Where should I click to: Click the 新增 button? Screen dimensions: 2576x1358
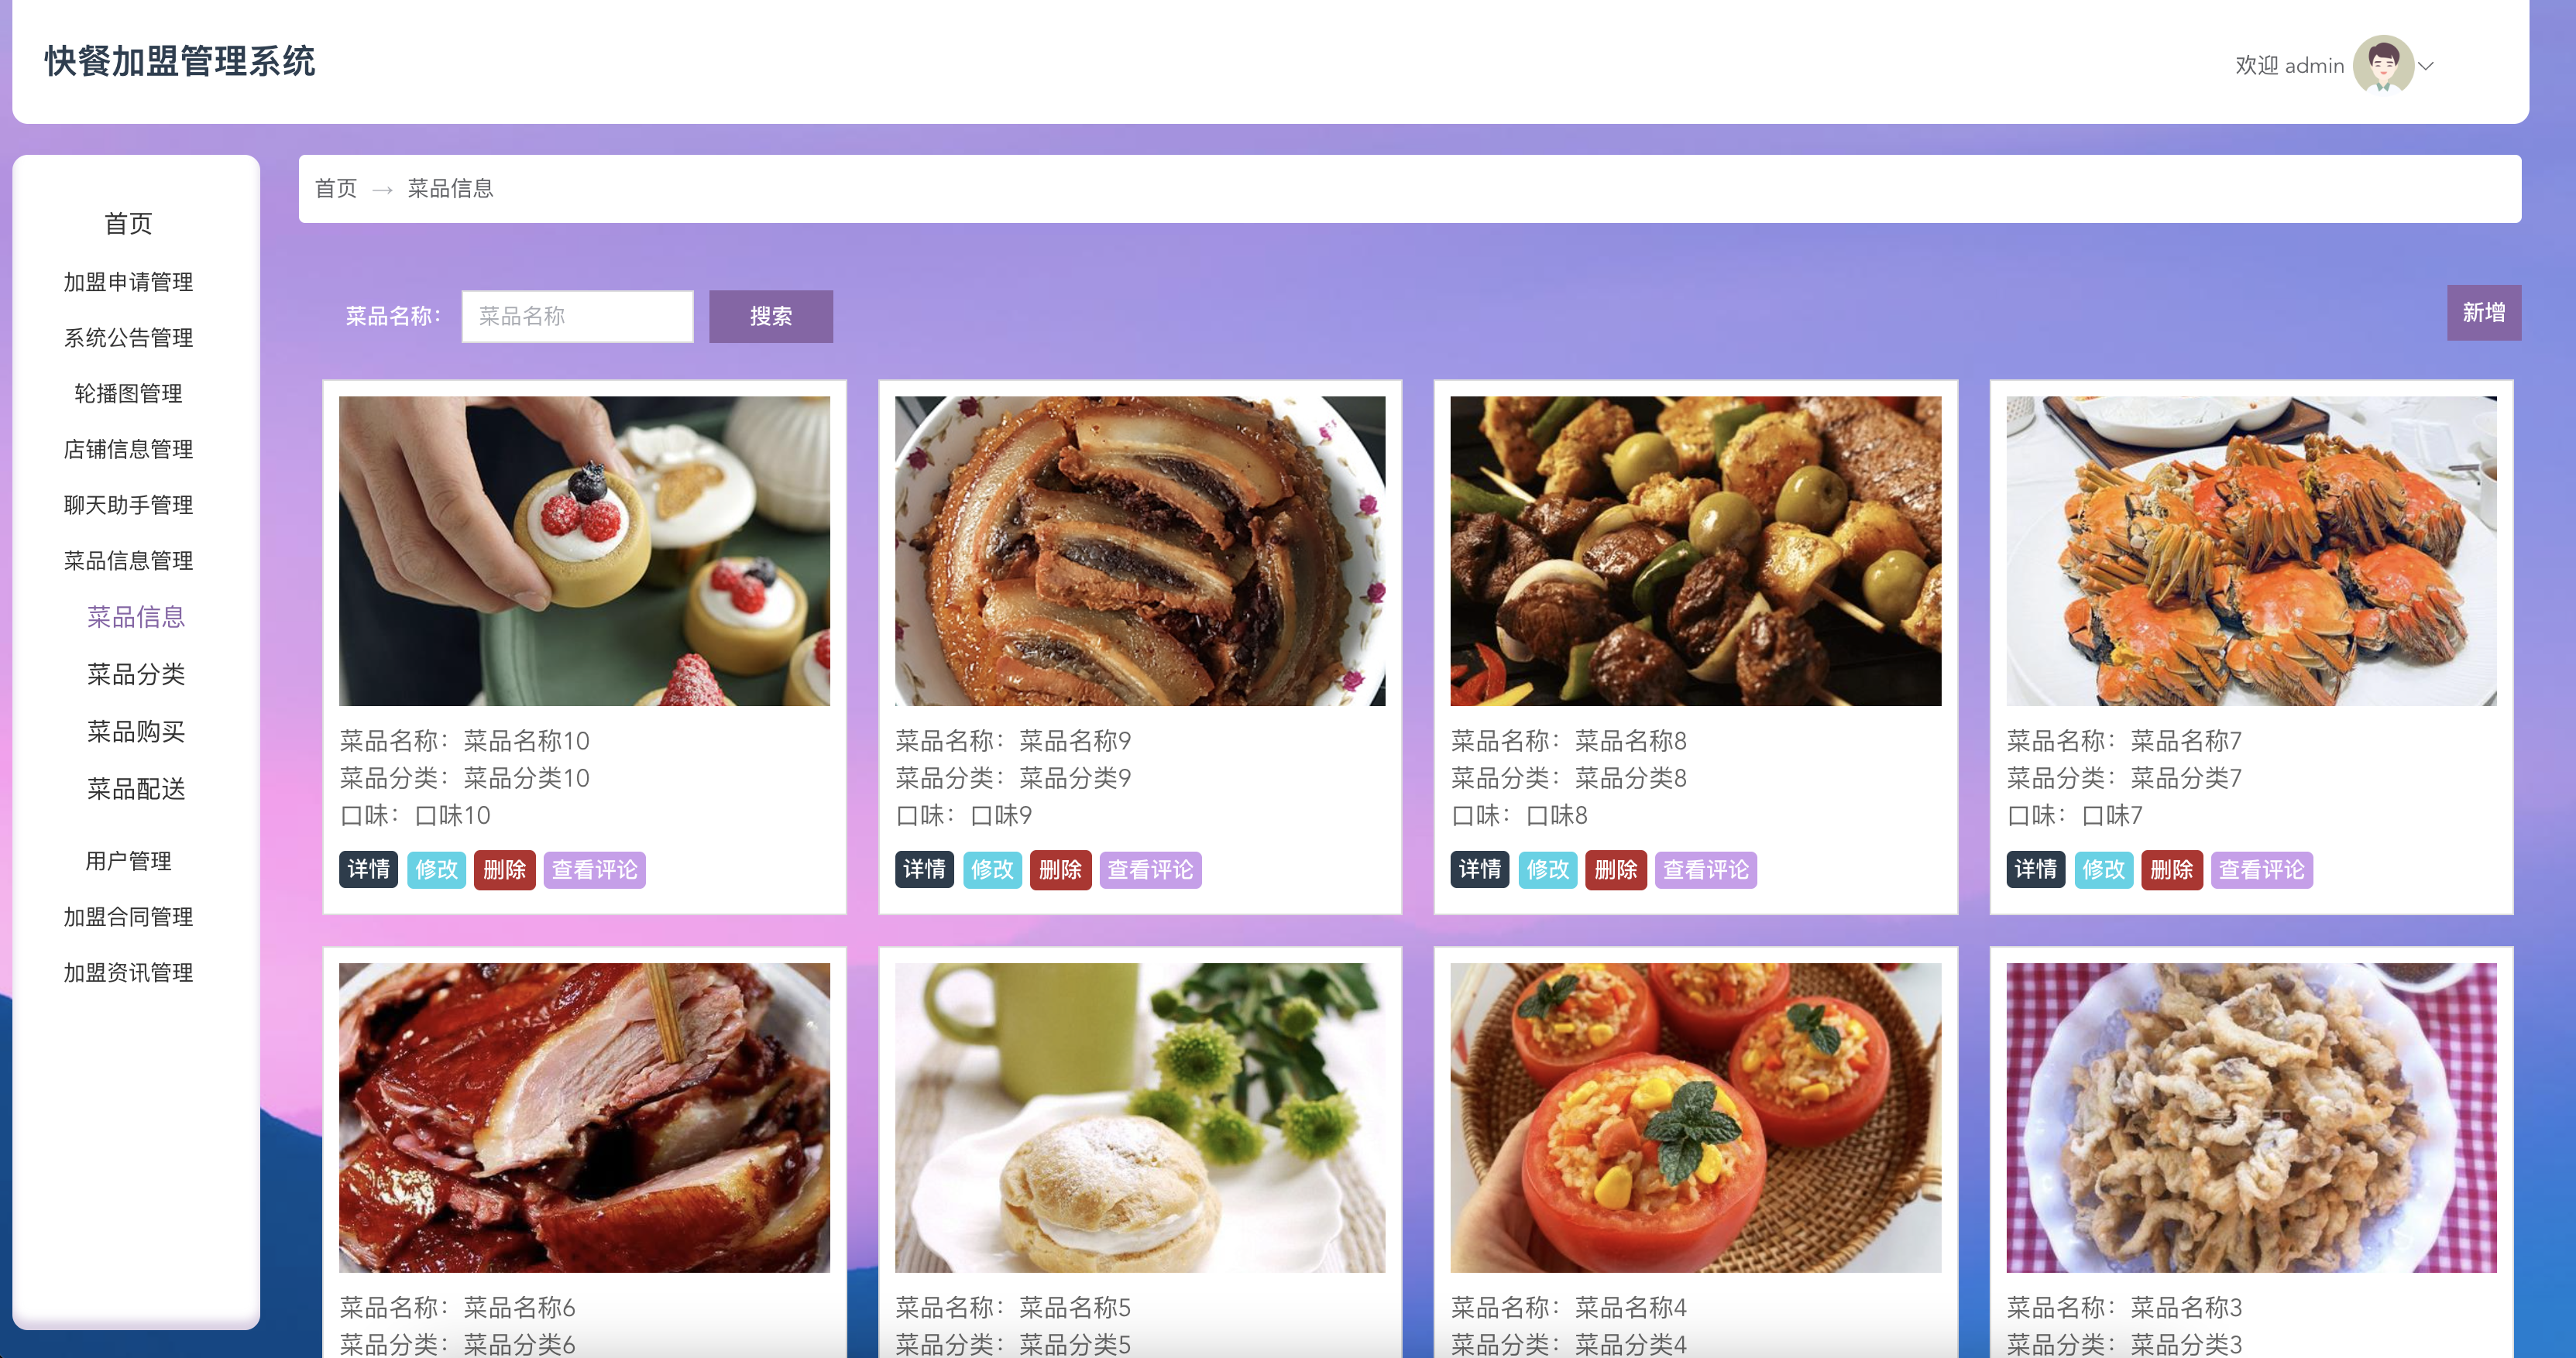pos(2483,312)
